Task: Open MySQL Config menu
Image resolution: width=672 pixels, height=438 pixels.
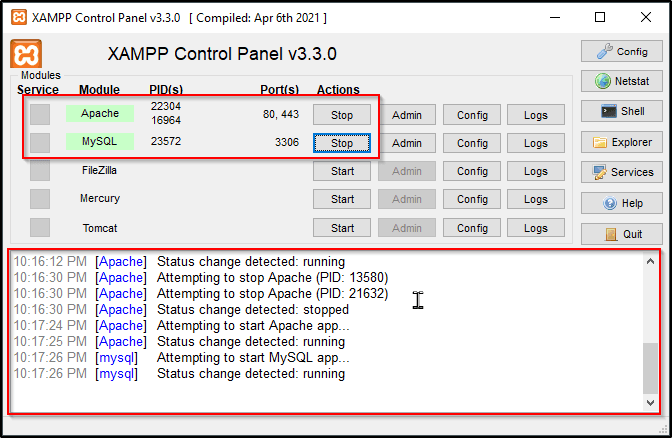Action: [x=472, y=143]
